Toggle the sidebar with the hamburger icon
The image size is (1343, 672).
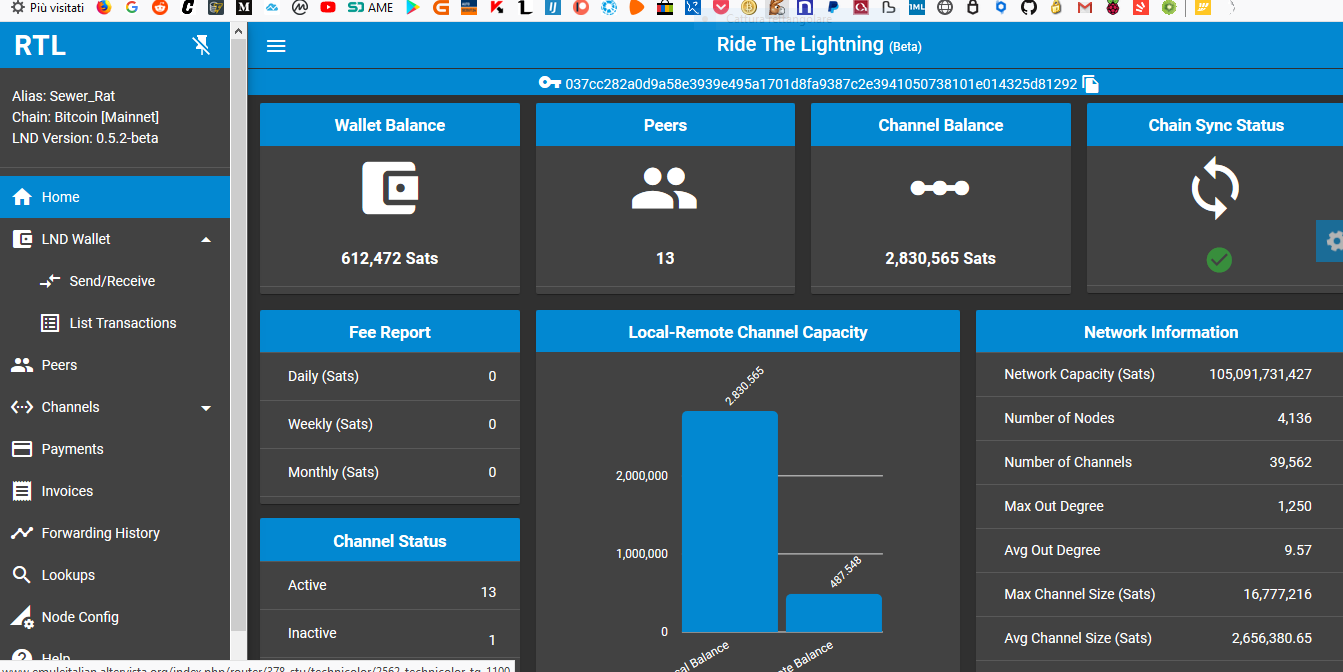click(x=276, y=45)
